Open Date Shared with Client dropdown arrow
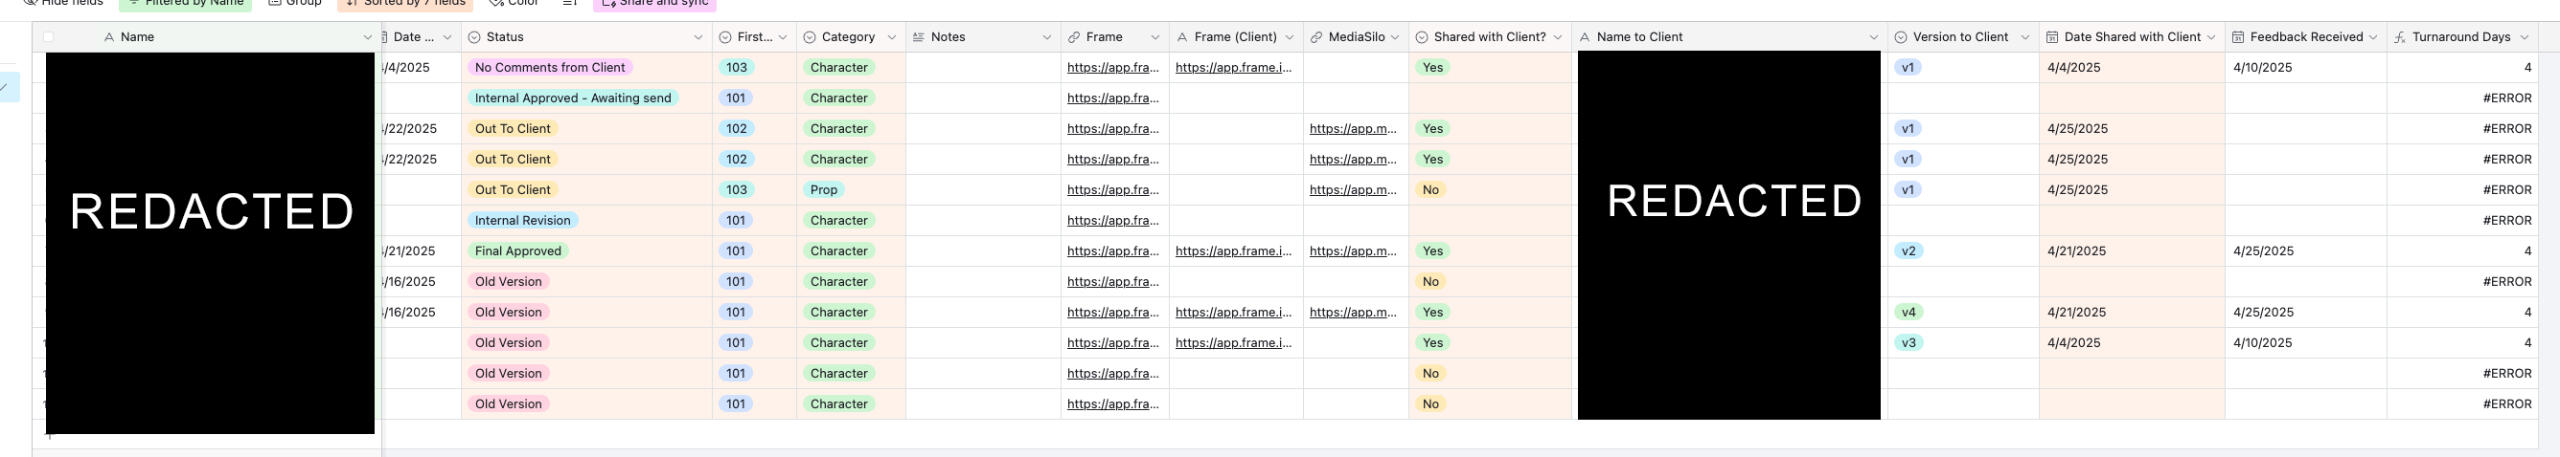This screenshot has width=2560, height=457. pyautogui.click(x=2211, y=37)
